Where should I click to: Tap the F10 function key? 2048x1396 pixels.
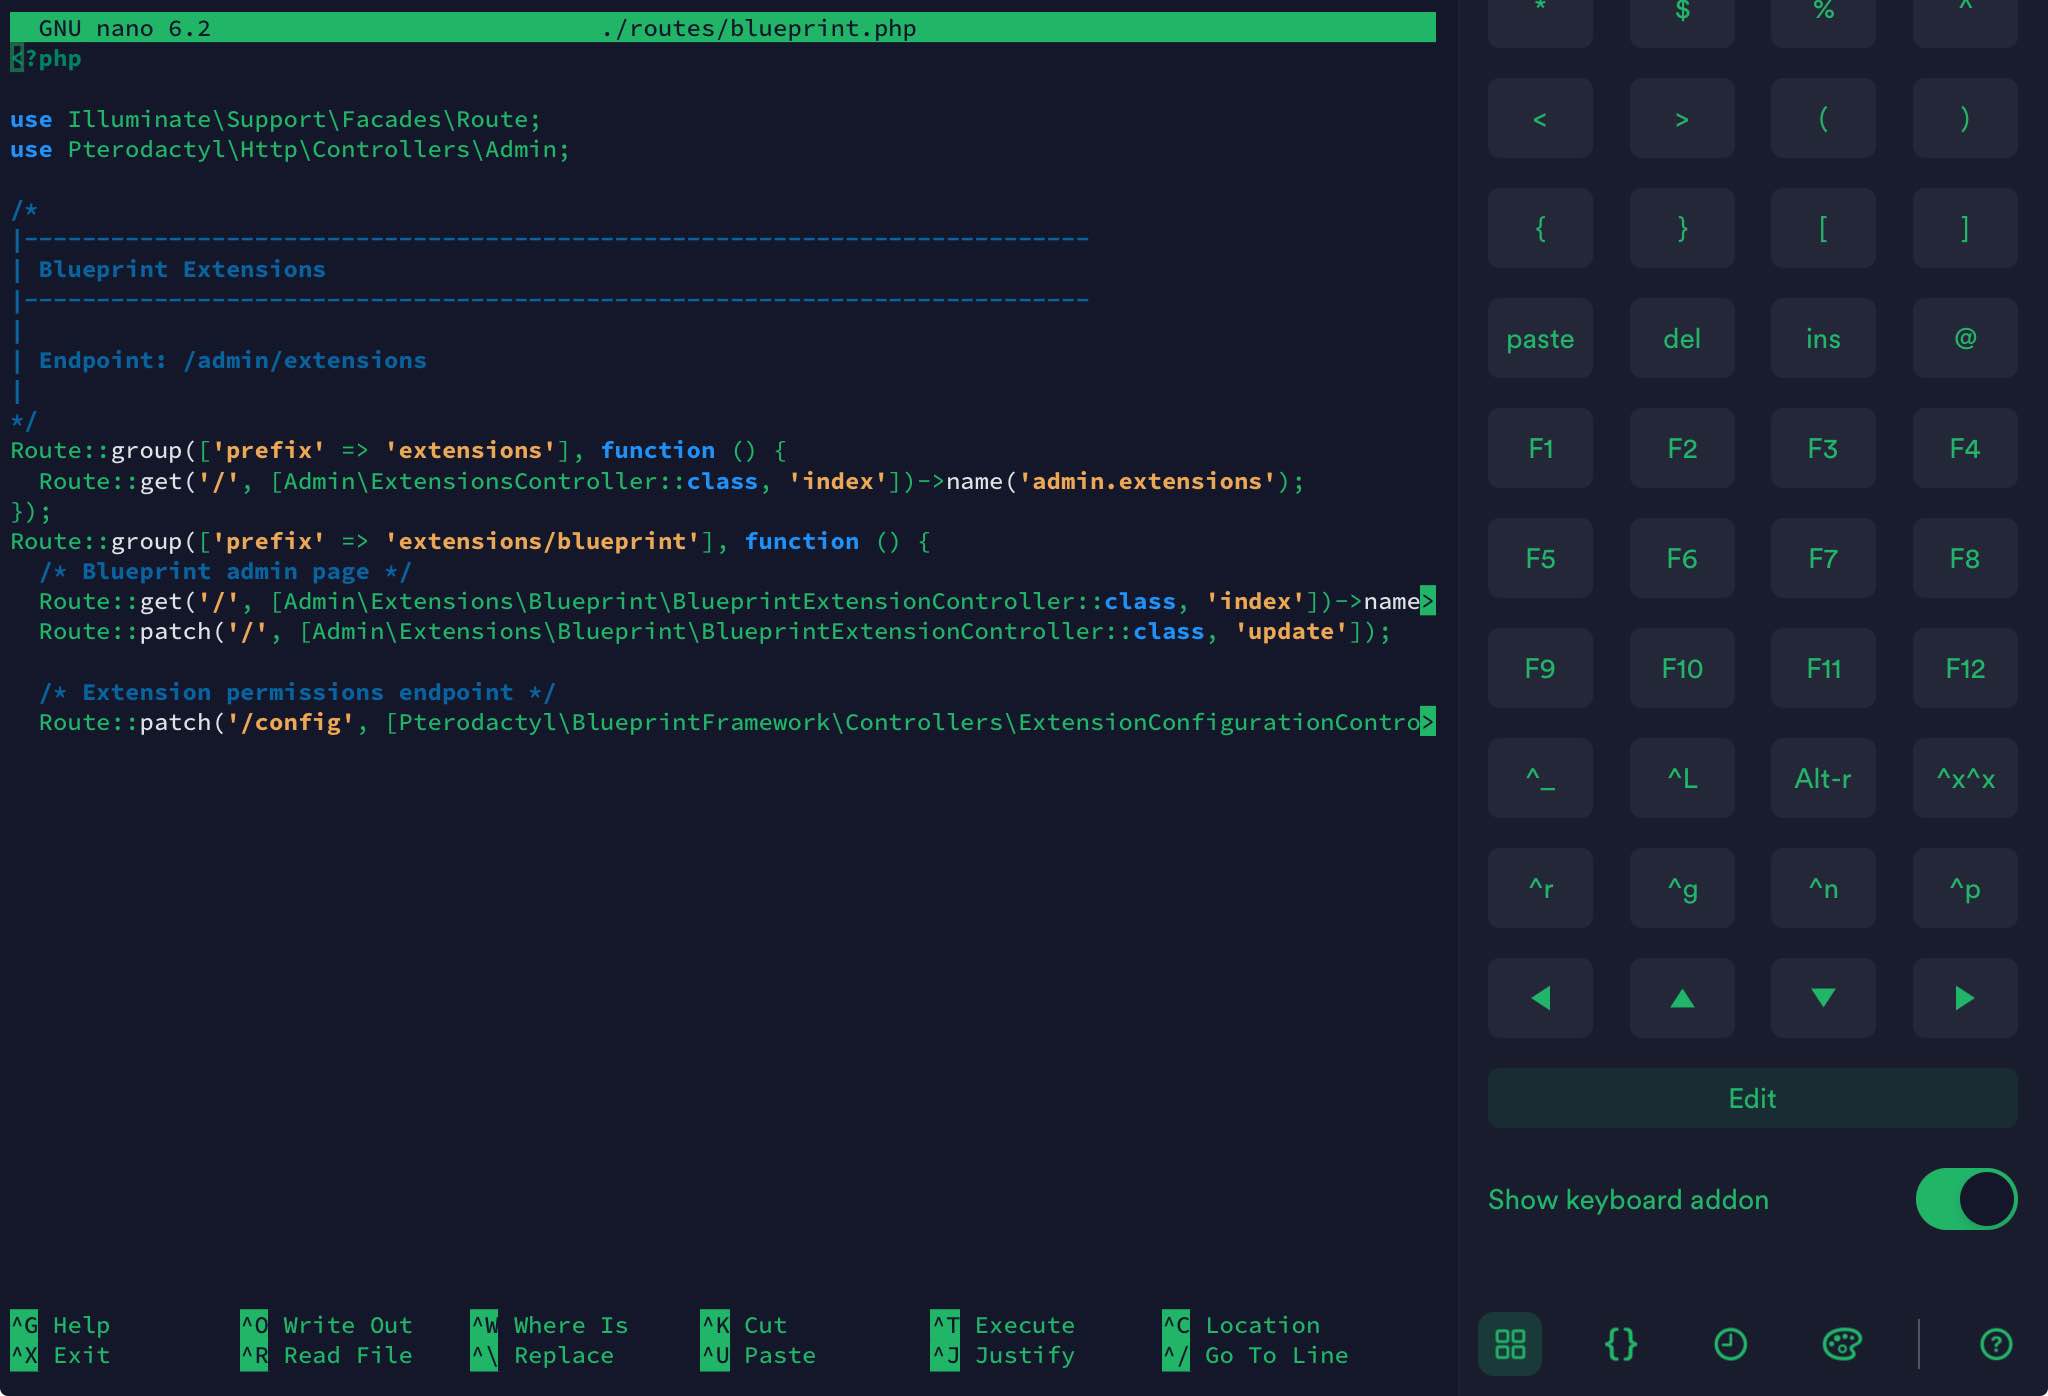click(x=1682, y=668)
